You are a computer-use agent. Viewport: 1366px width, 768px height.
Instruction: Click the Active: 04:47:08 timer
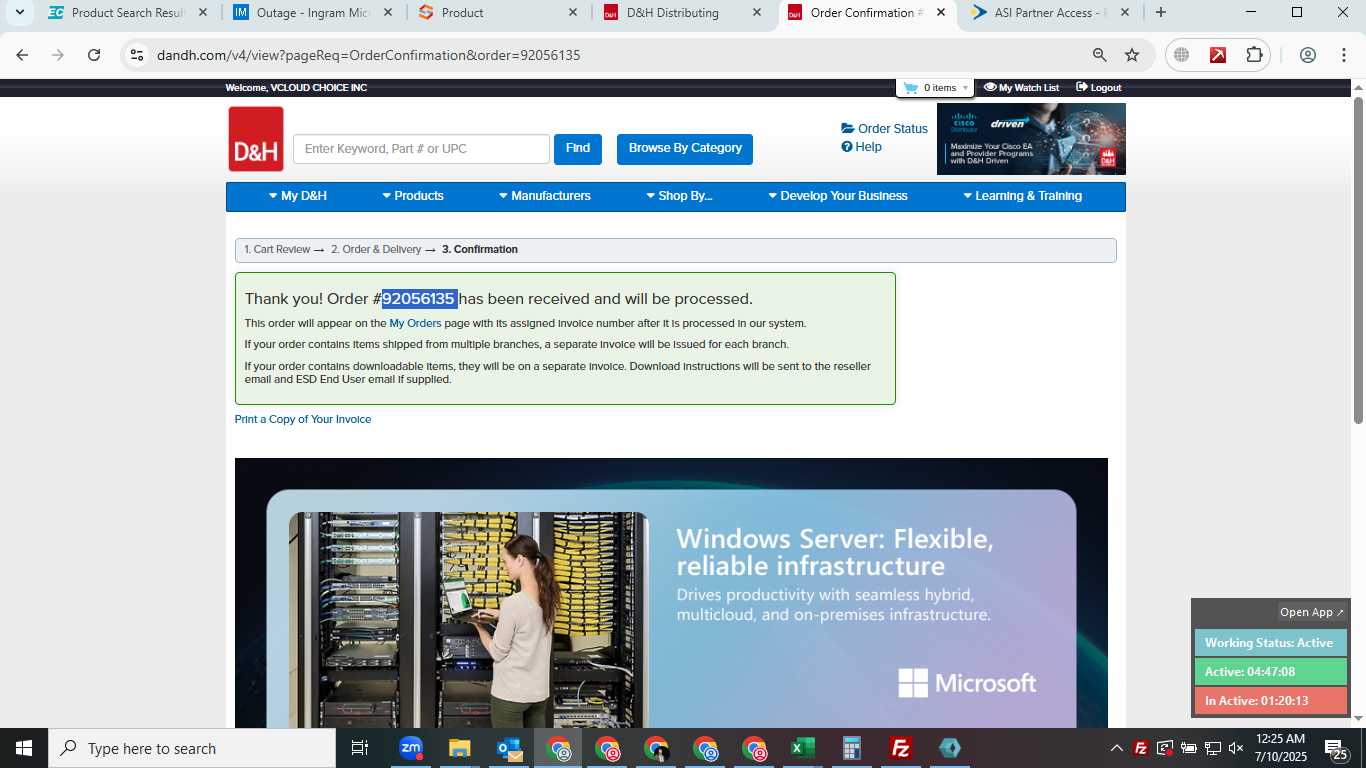[x=1271, y=672]
